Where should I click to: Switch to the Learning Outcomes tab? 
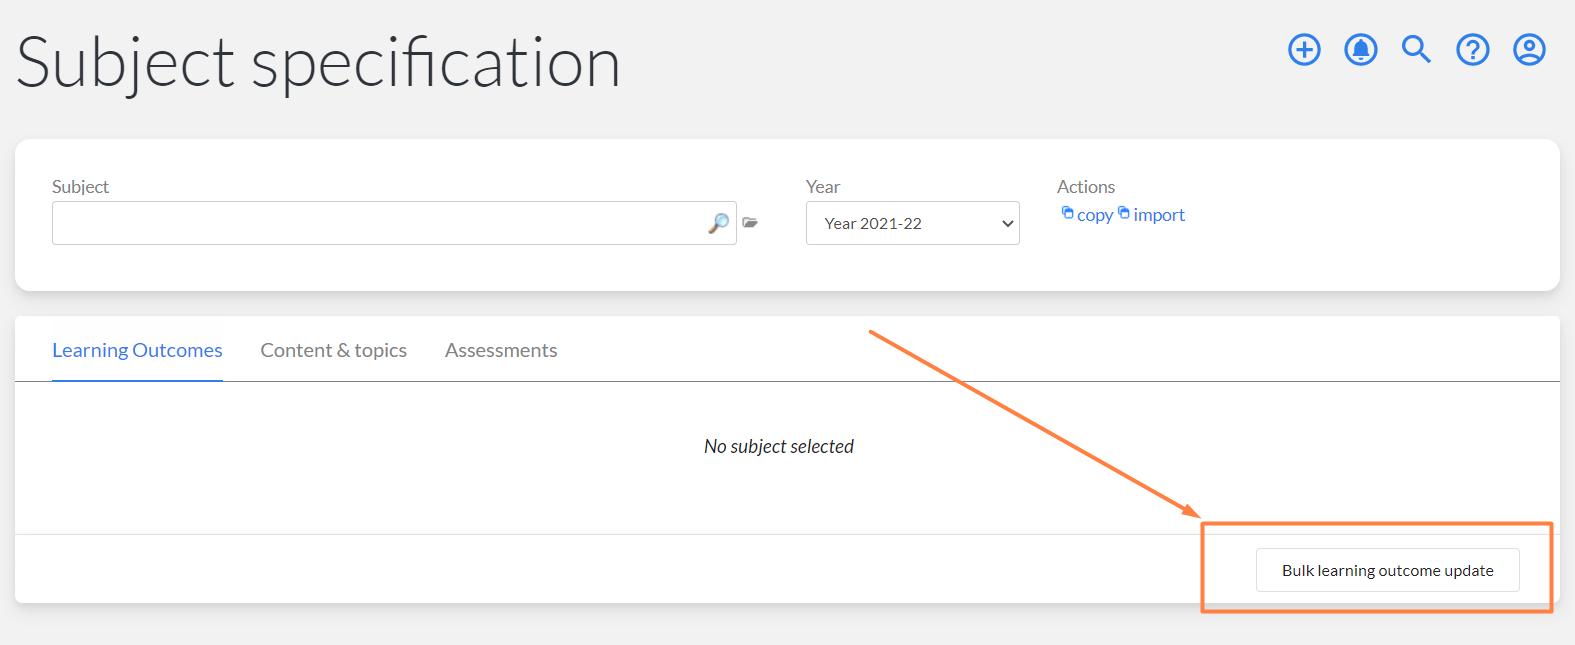[137, 350]
